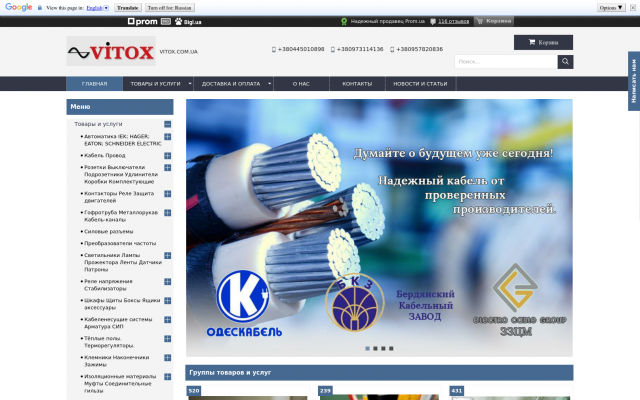Expand Клеммники Наконечники category
This screenshot has width=640, height=400.
pyautogui.click(x=167, y=358)
